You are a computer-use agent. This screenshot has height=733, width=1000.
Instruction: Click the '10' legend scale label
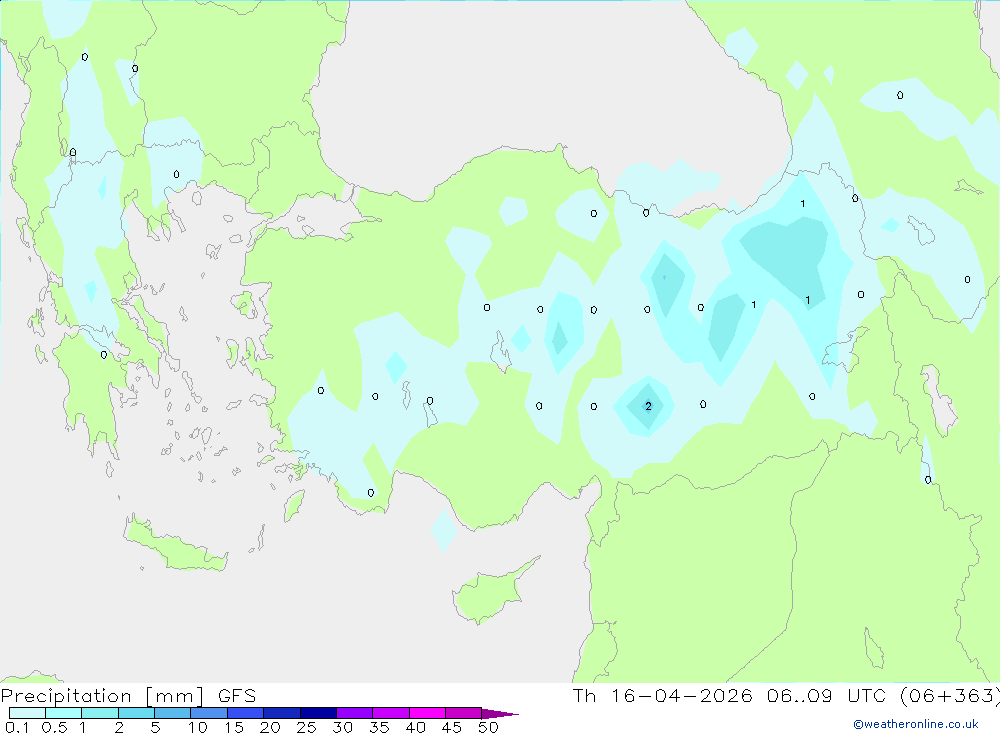[198, 727]
